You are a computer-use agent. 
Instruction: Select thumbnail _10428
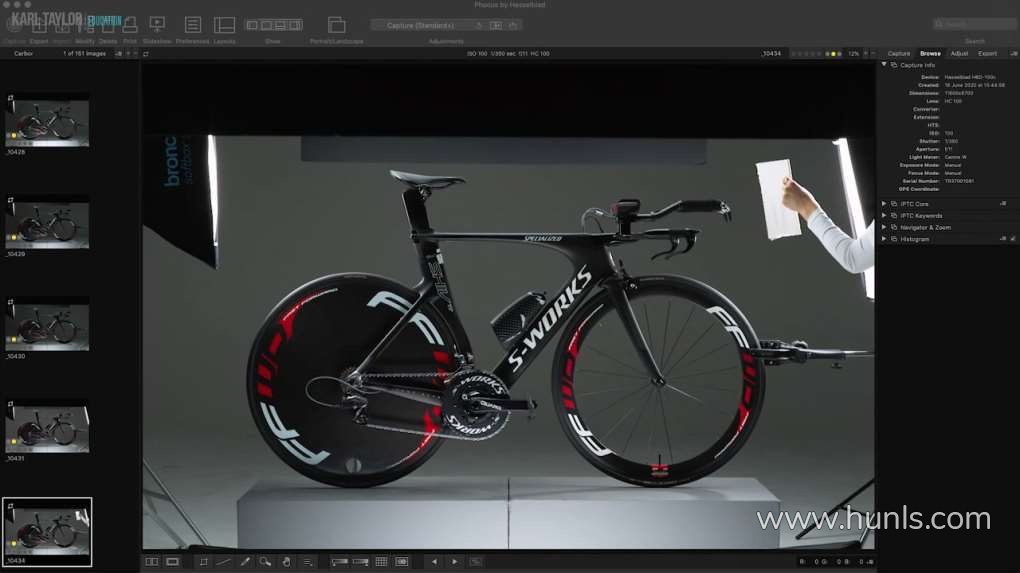click(47, 123)
